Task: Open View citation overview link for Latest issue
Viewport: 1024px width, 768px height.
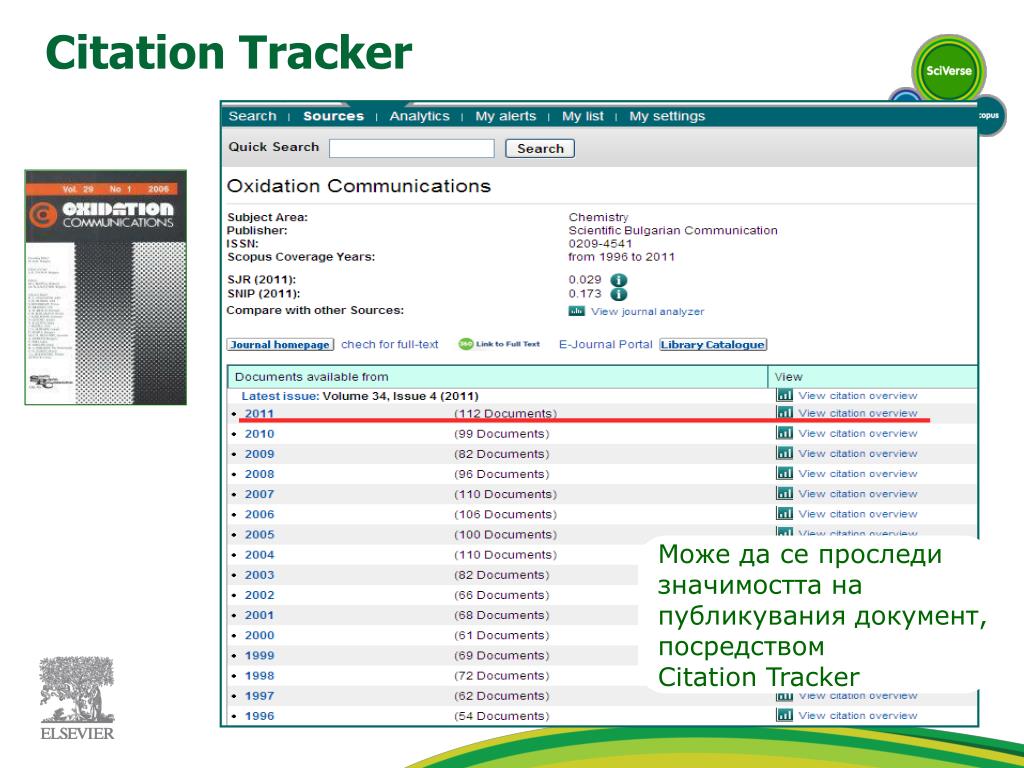Action: (857, 396)
